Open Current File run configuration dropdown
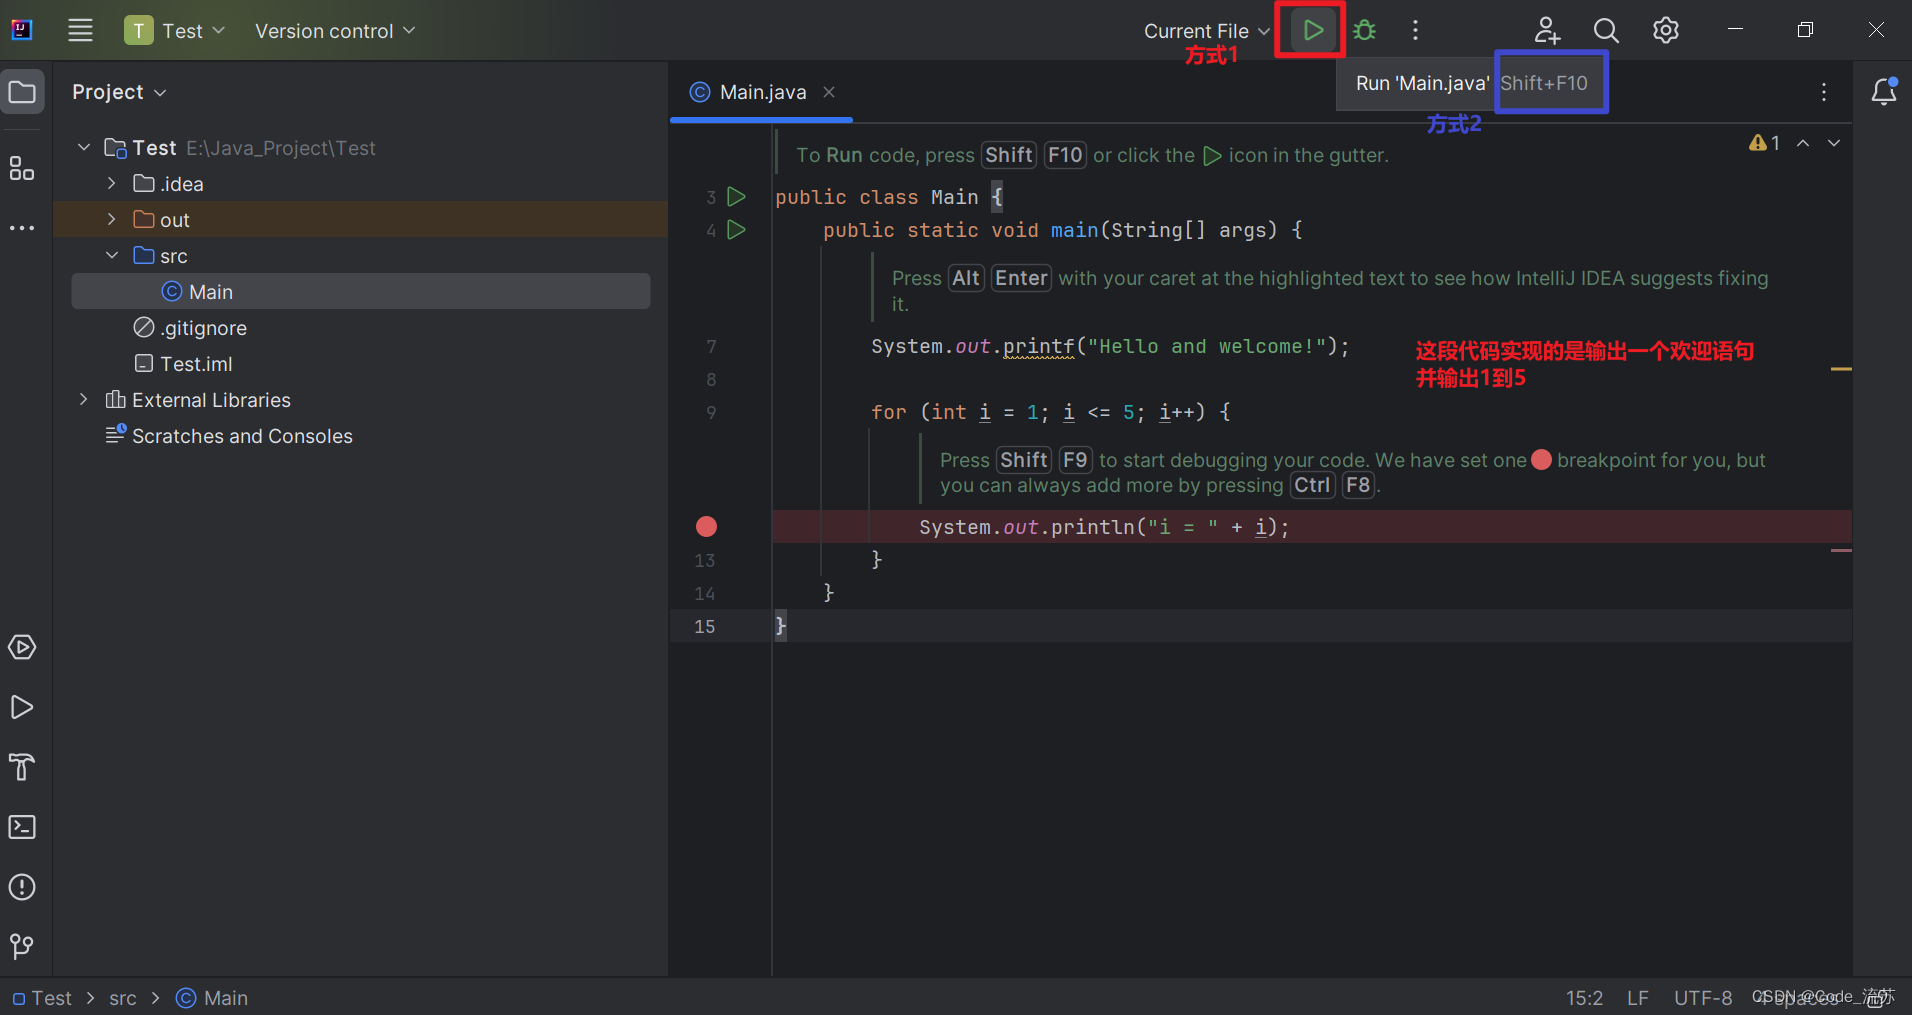1912x1015 pixels. 1207,31
